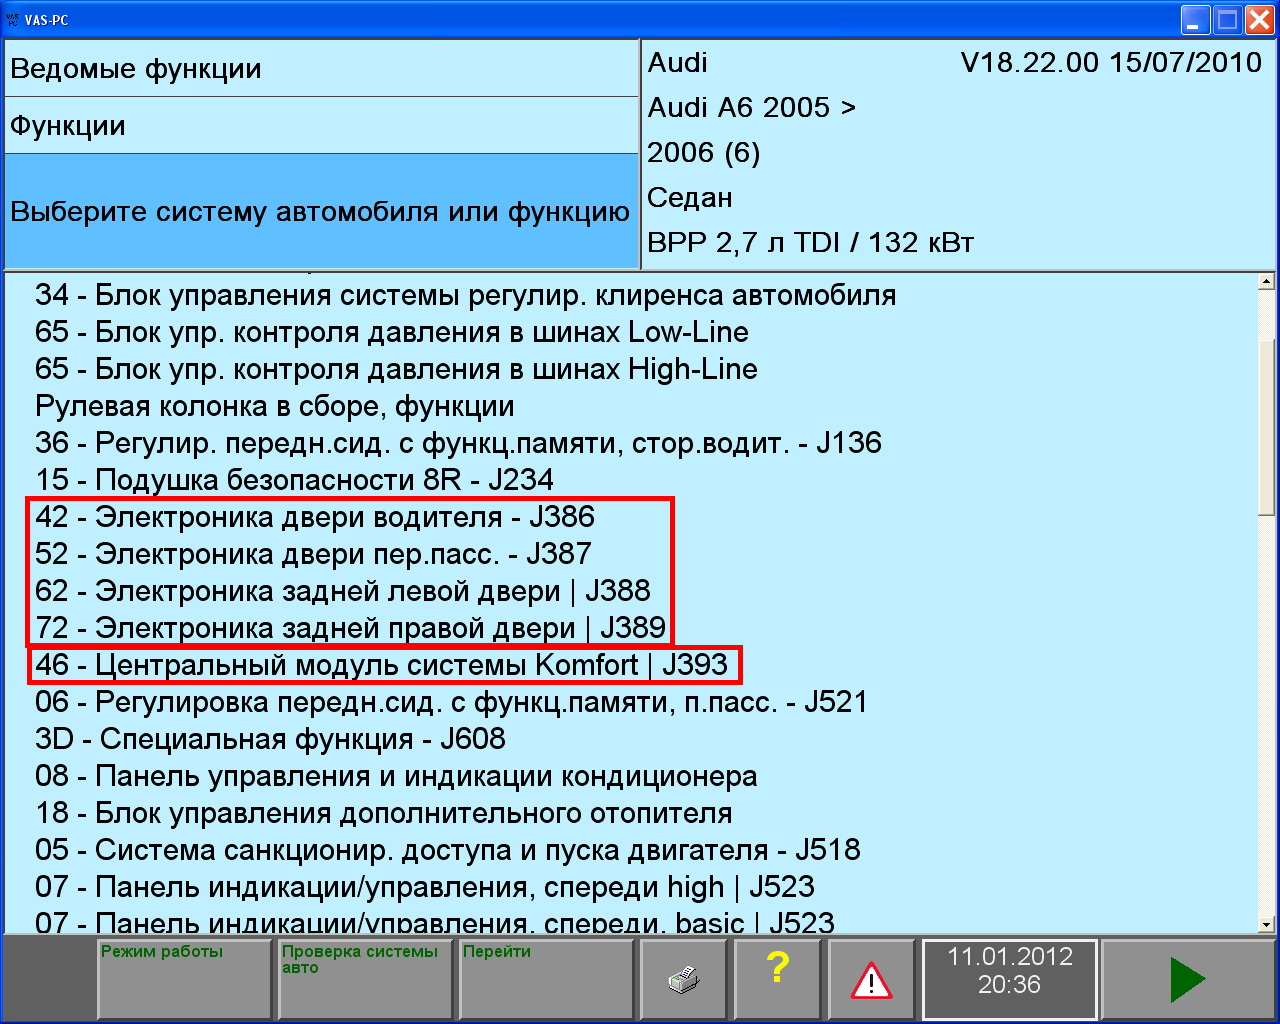Click the Audi A6 2005 > vehicle line
Viewport: 1280px width, 1024px height.
click(752, 107)
